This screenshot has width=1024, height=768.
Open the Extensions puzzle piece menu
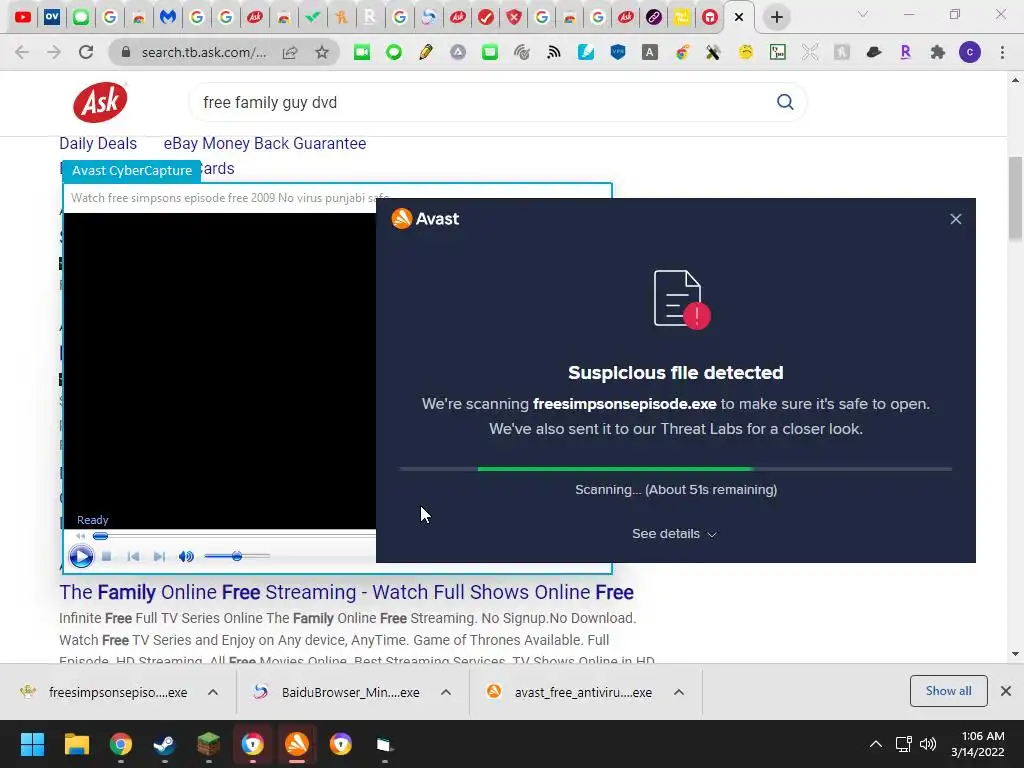click(938, 52)
